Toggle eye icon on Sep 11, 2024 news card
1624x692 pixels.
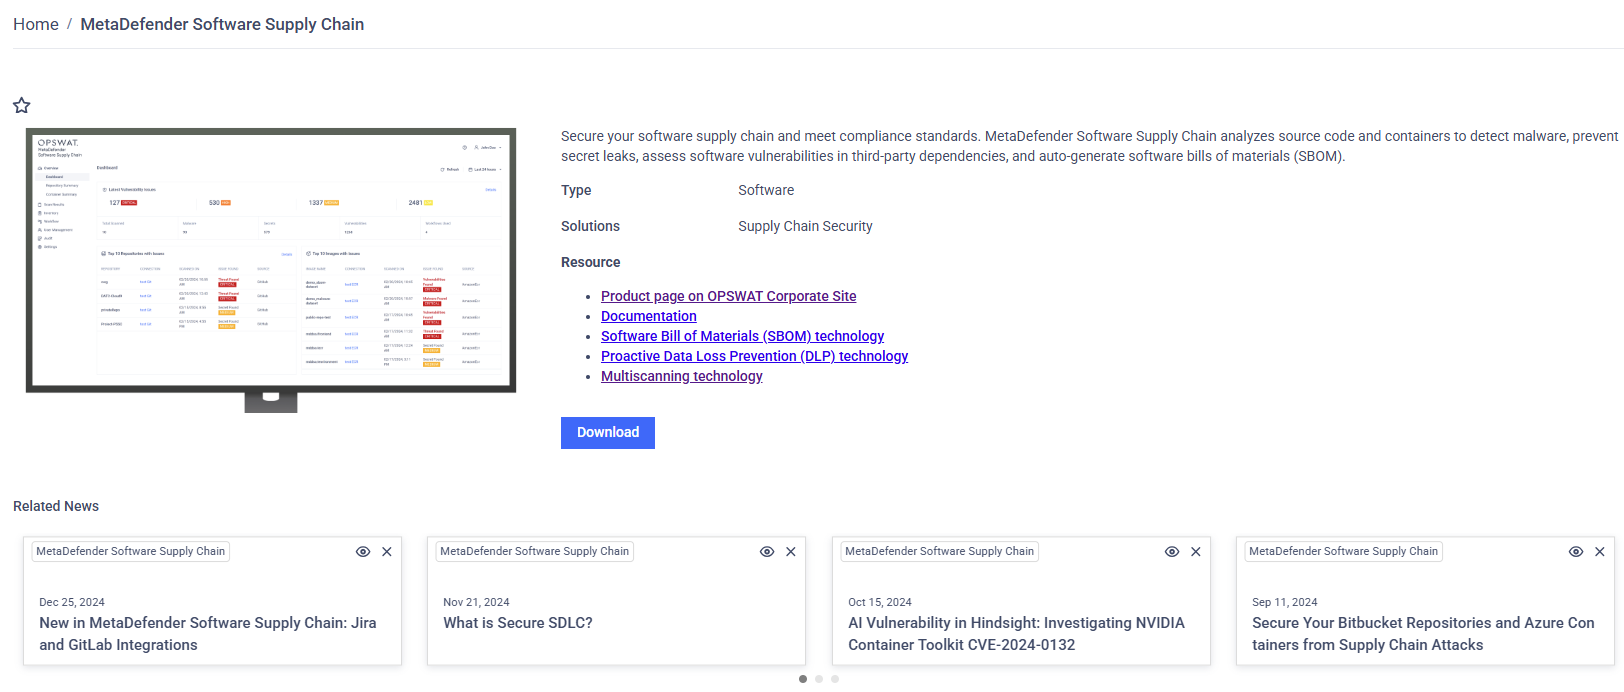coord(1576,552)
